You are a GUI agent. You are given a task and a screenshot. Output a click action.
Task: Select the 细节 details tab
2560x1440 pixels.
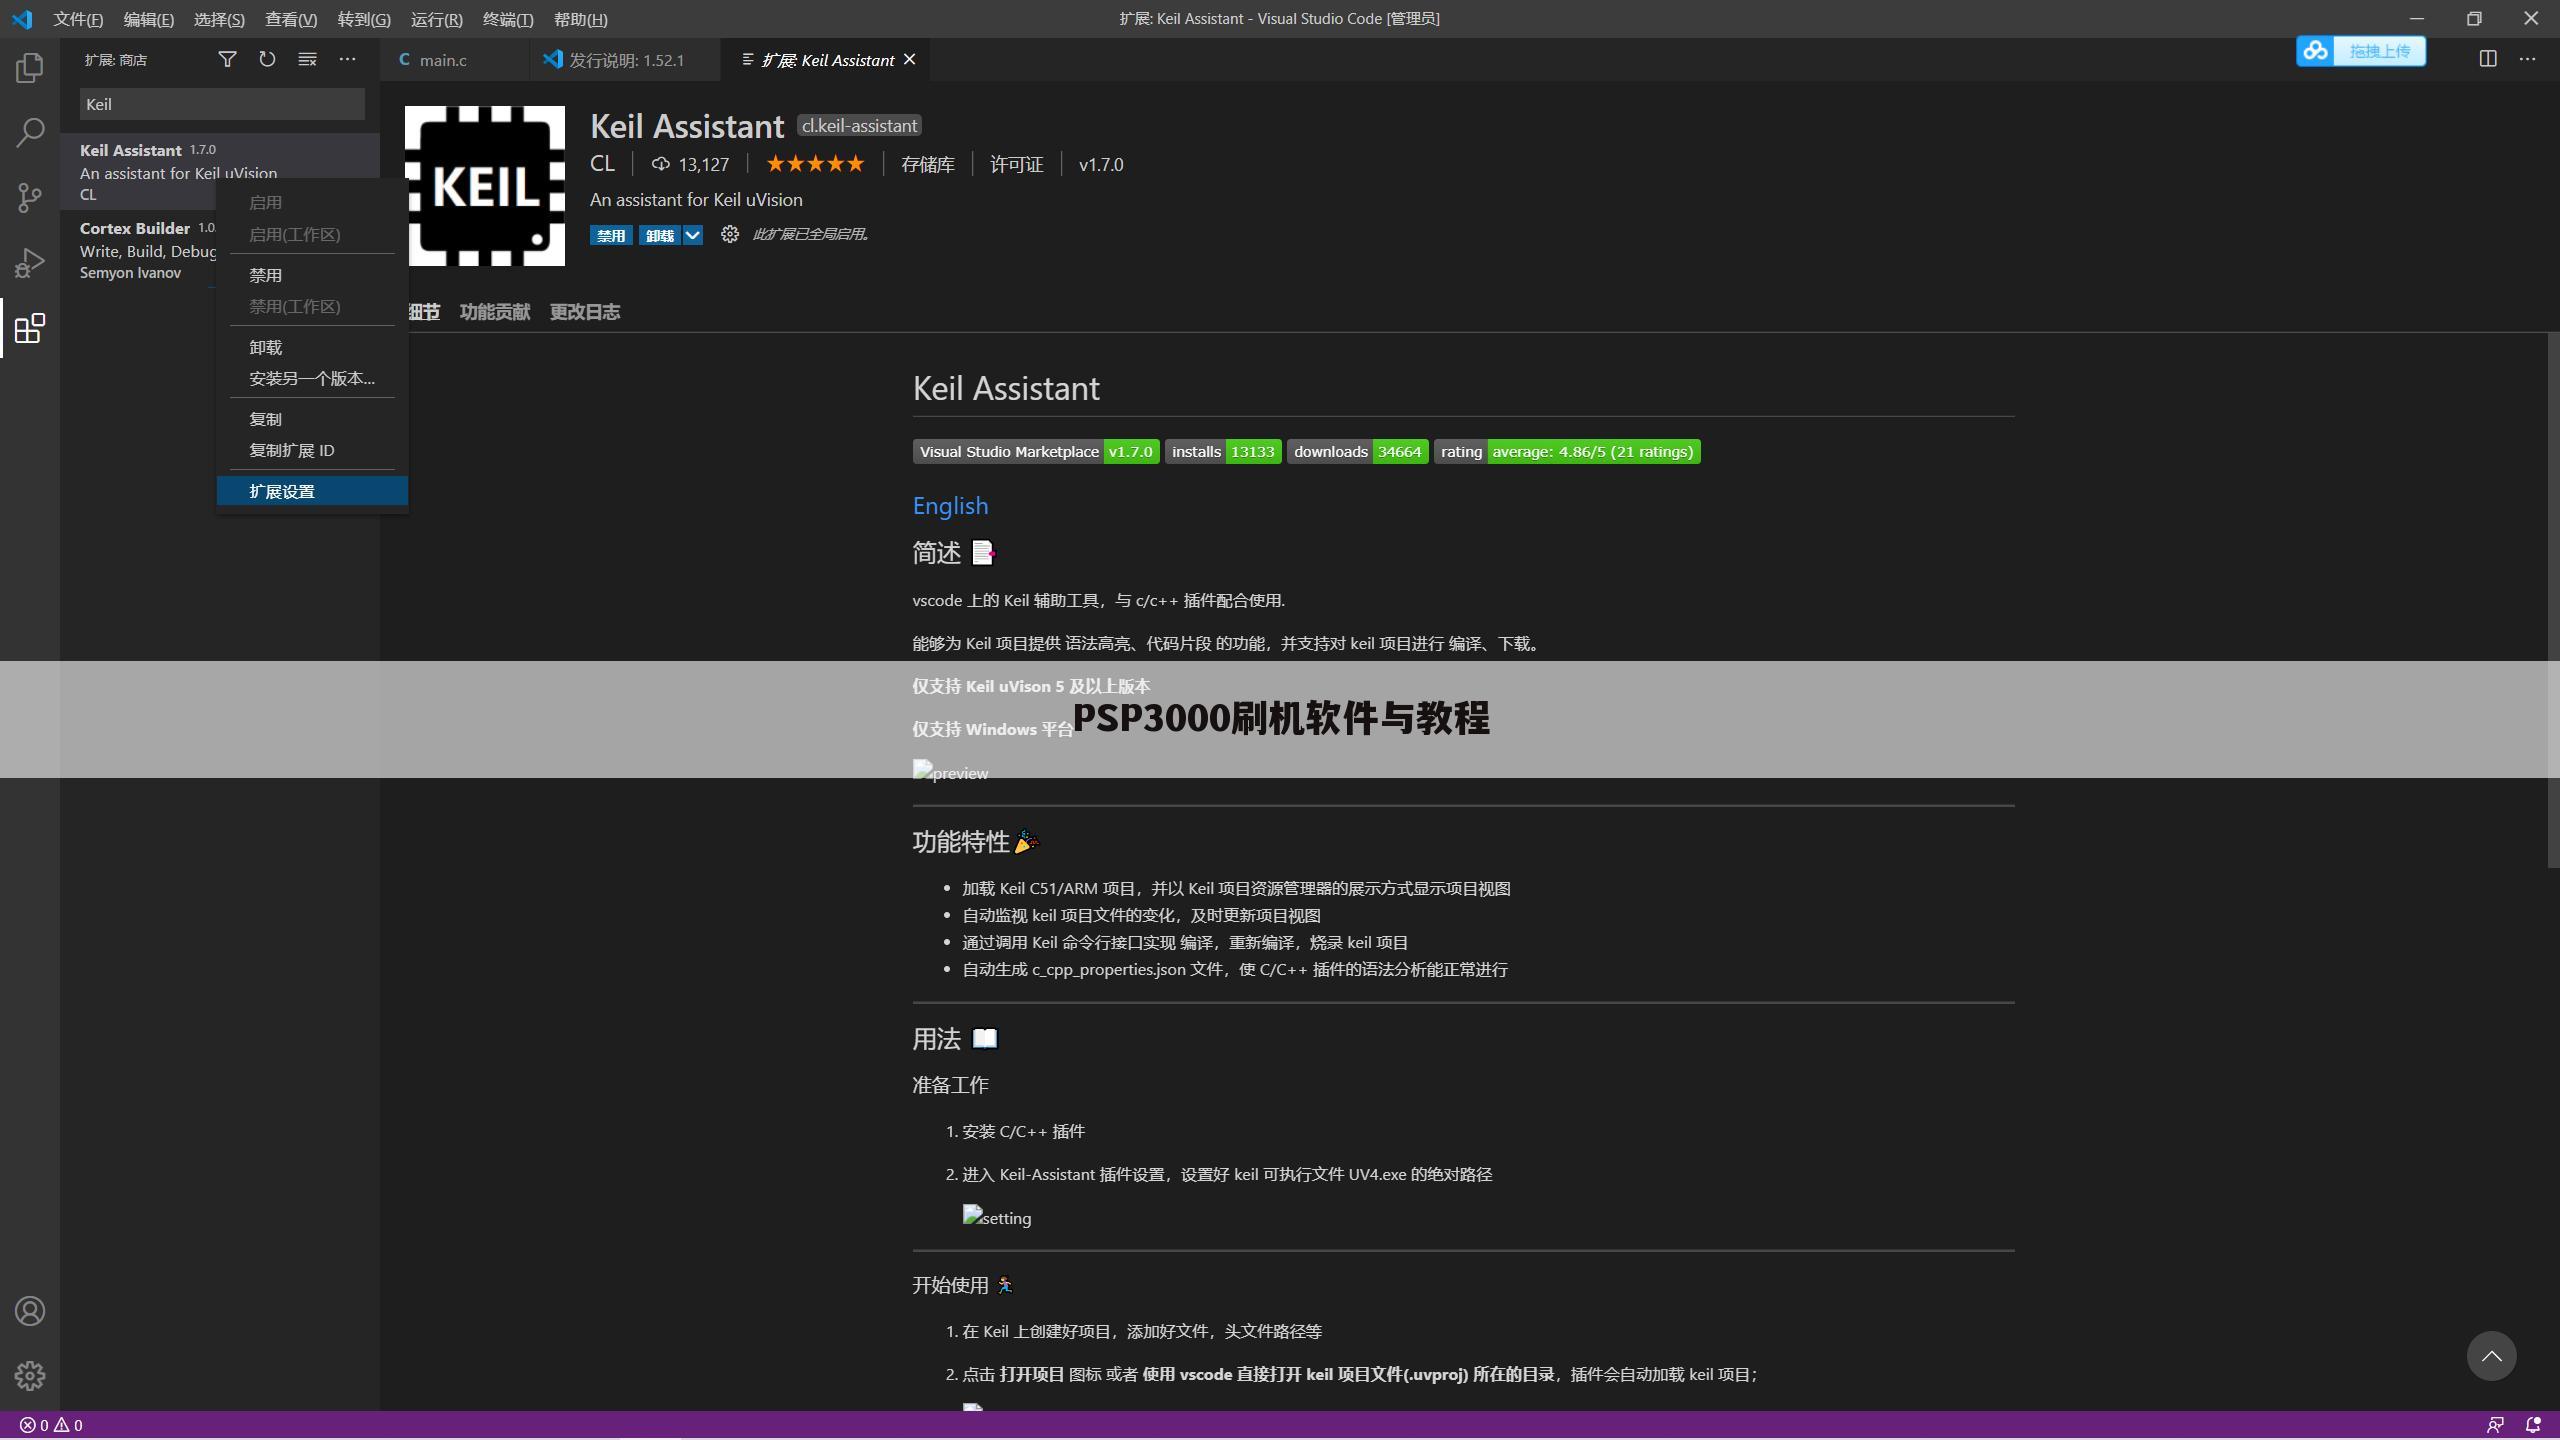pos(424,312)
